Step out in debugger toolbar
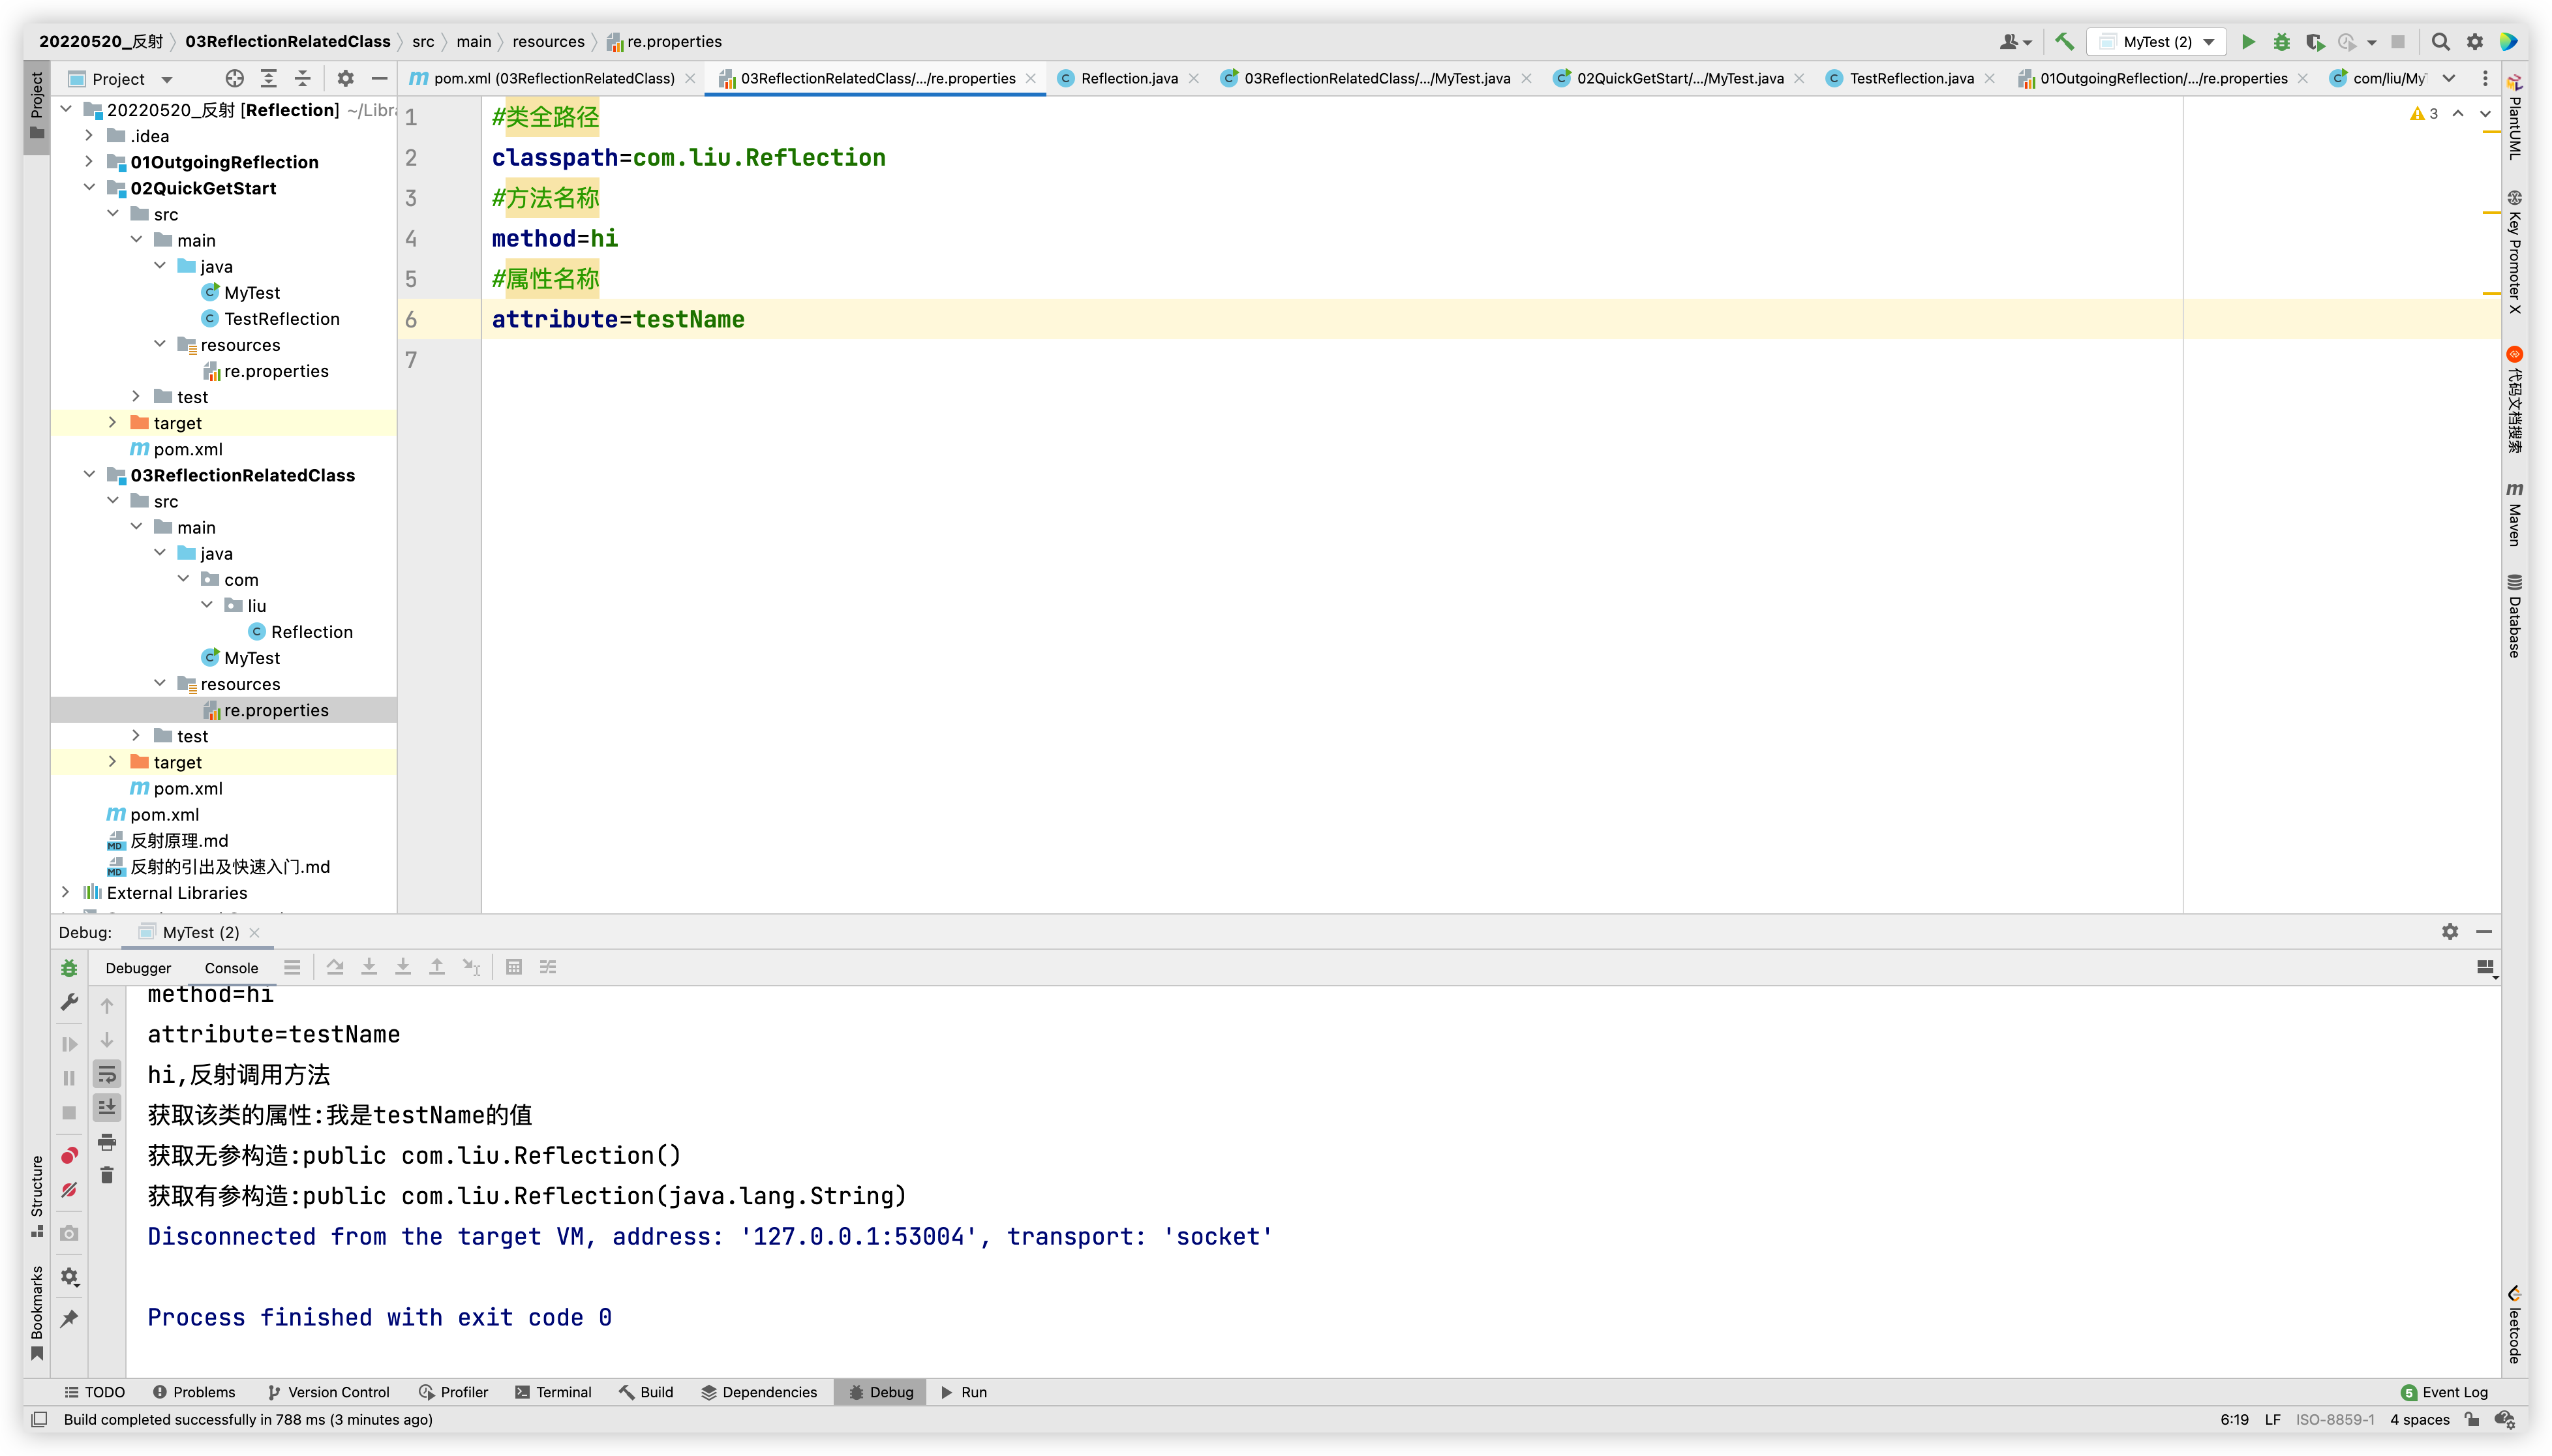 437,966
